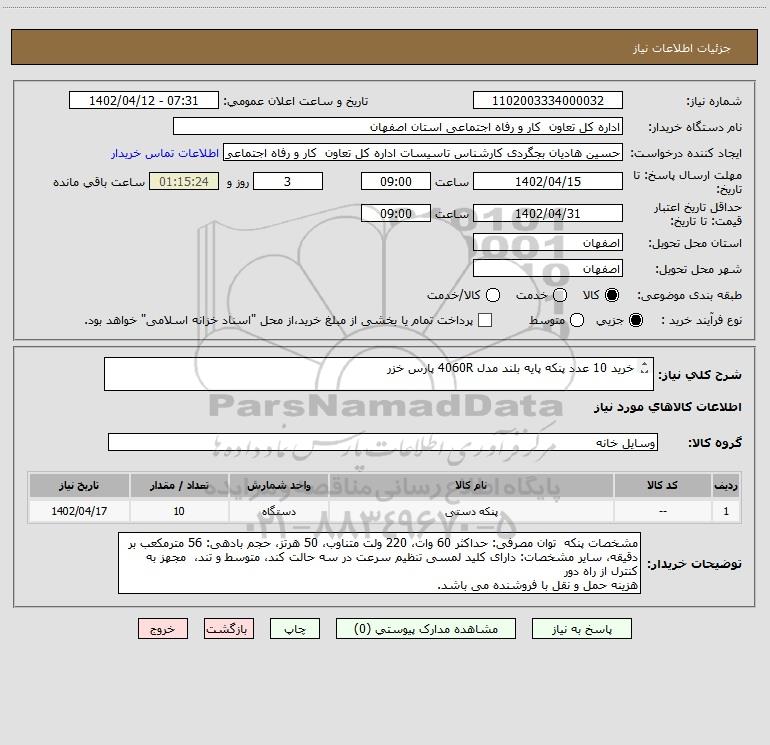The width and height of the screenshot is (770, 745).
Task: Click the buyer notes text area
Action: (x=379, y=563)
